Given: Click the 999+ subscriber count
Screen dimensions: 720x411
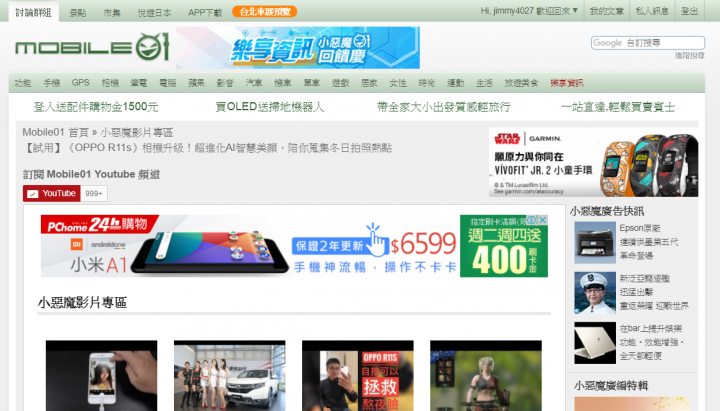Looking at the screenshot, I should pyautogui.click(x=94, y=193).
